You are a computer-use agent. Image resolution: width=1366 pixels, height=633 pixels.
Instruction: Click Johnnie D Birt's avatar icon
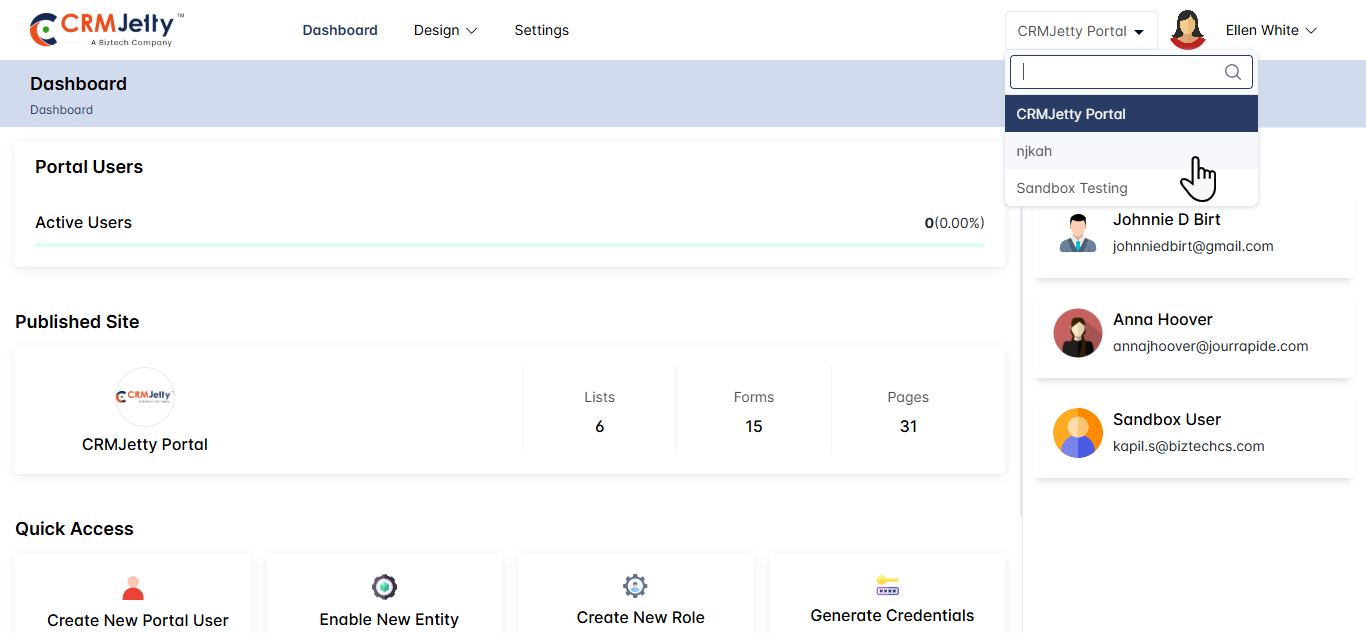[1077, 233]
